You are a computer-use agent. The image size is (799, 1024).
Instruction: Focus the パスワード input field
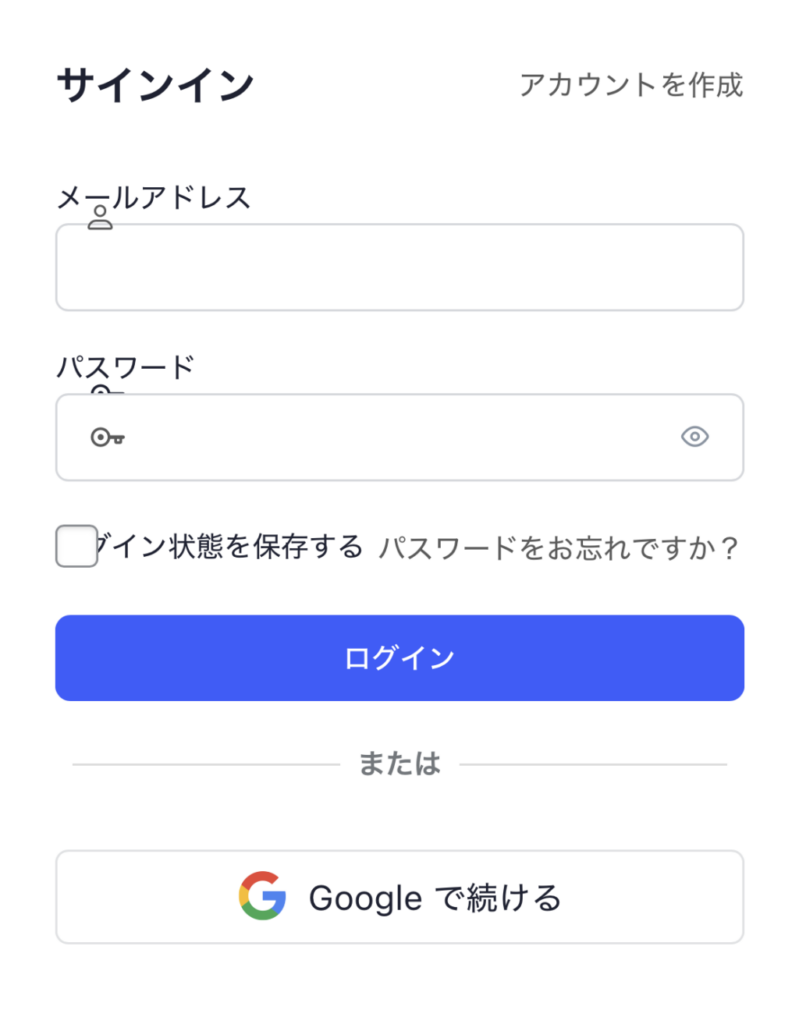(x=400, y=437)
